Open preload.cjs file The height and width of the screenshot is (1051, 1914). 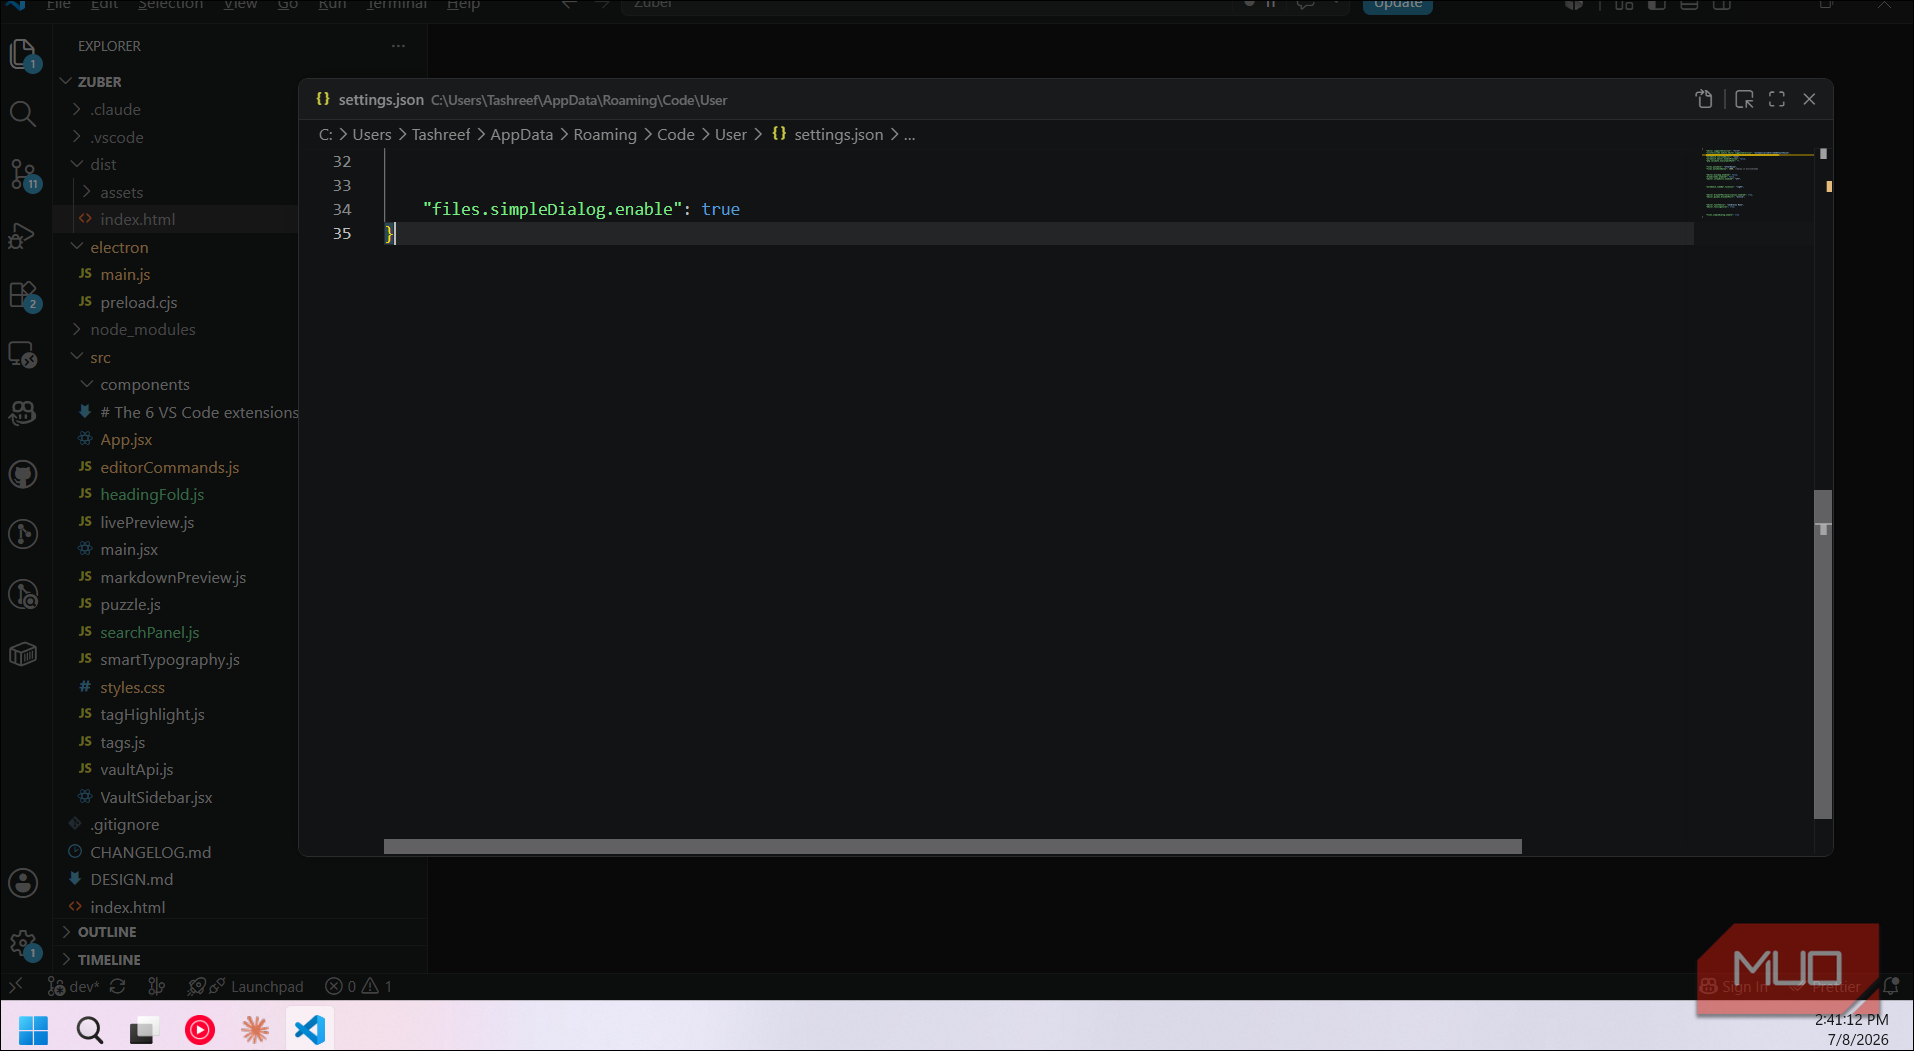point(138,302)
